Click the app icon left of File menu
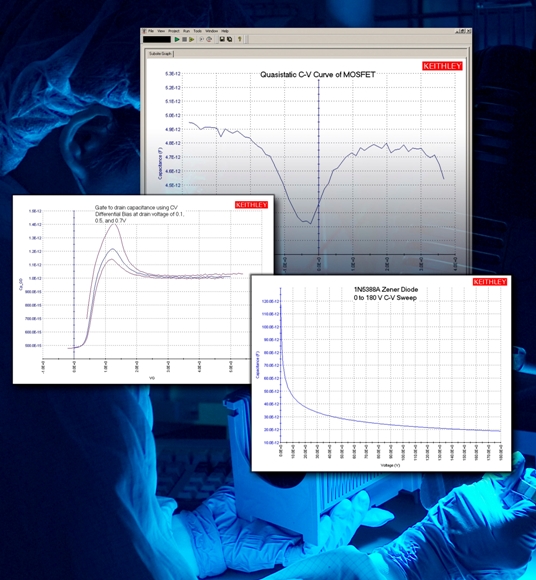The width and height of the screenshot is (536, 580). [x=144, y=31]
